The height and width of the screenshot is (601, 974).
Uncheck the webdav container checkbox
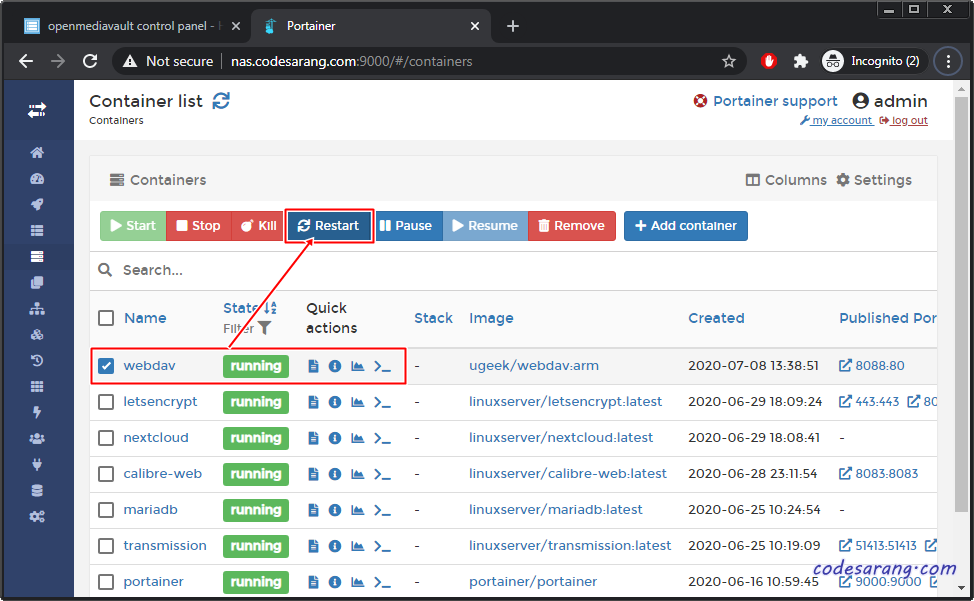pos(106,366)
